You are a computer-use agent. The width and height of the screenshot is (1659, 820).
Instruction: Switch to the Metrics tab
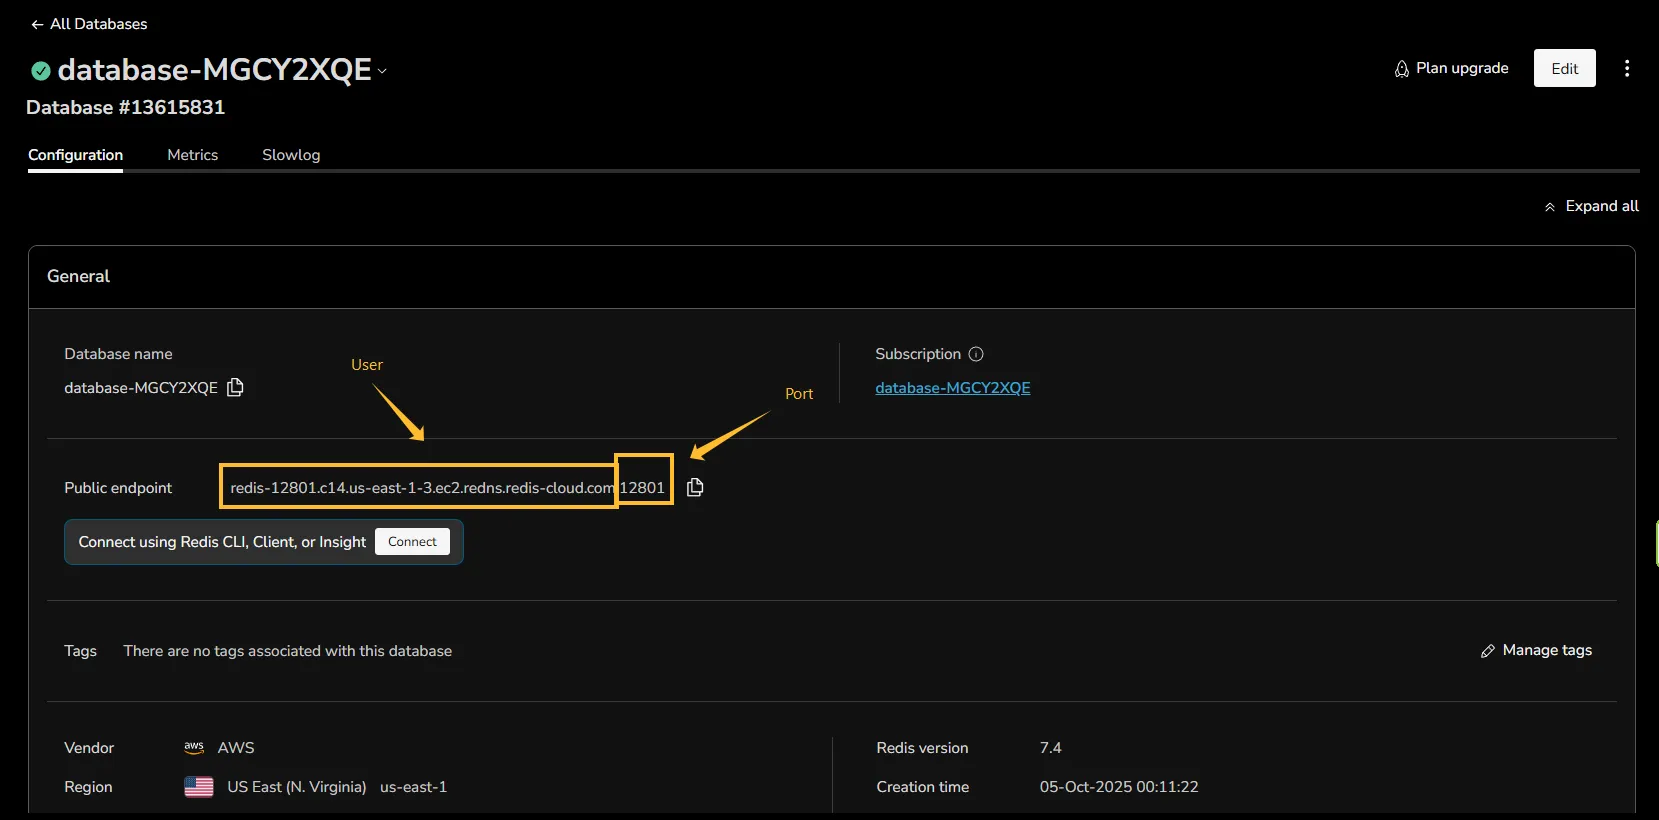pos(192,155)
